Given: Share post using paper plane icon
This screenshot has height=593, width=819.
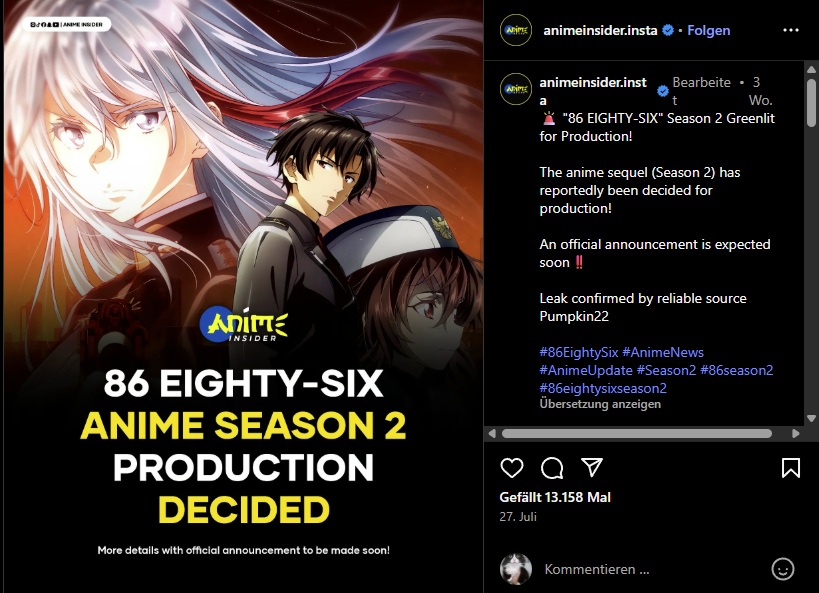Looking at the screenshot, I should (x=592, y=467).
